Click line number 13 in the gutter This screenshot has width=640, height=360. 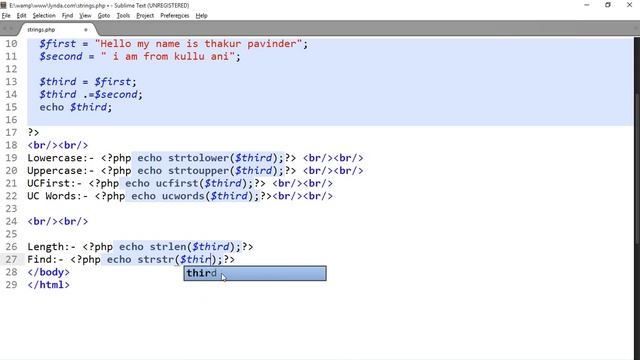pyautogui.click(x=11, y=82)
